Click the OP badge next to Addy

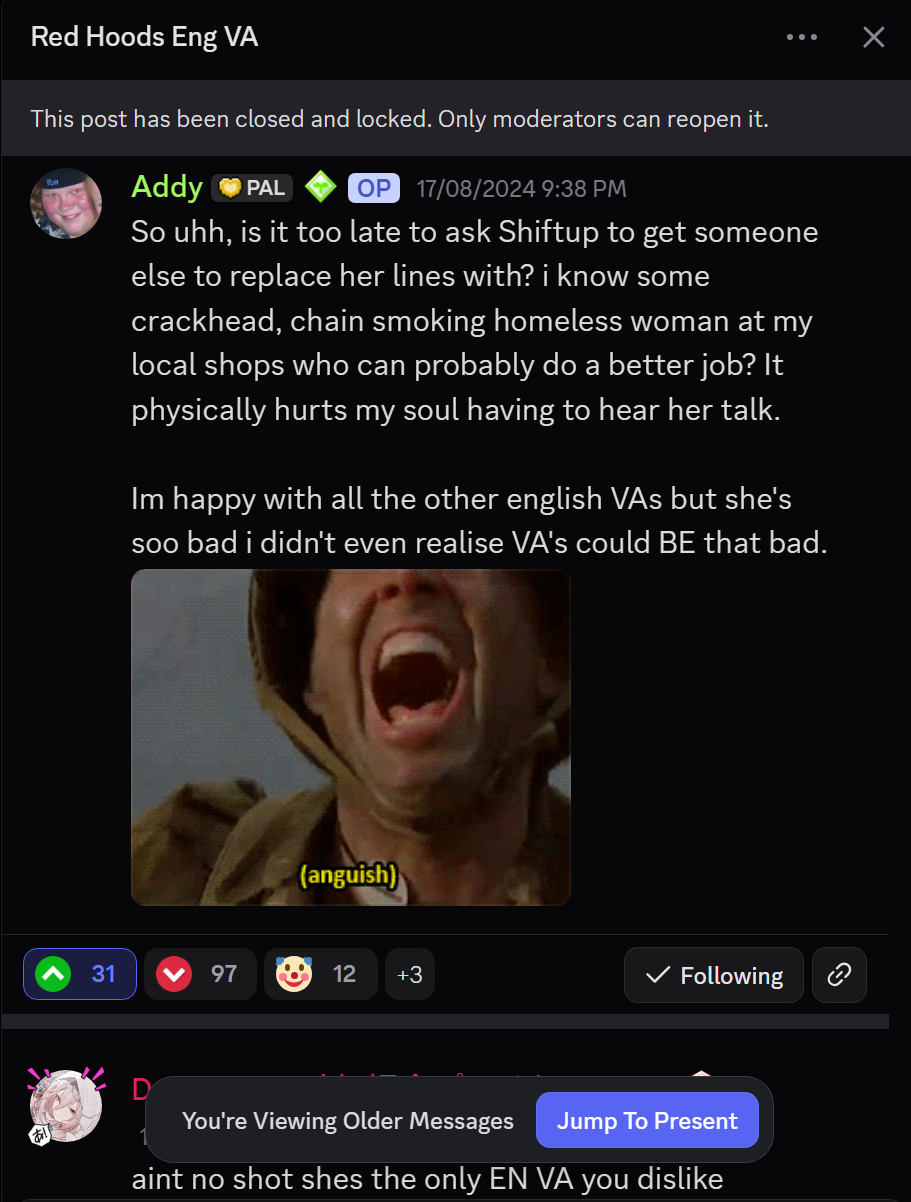374,188
